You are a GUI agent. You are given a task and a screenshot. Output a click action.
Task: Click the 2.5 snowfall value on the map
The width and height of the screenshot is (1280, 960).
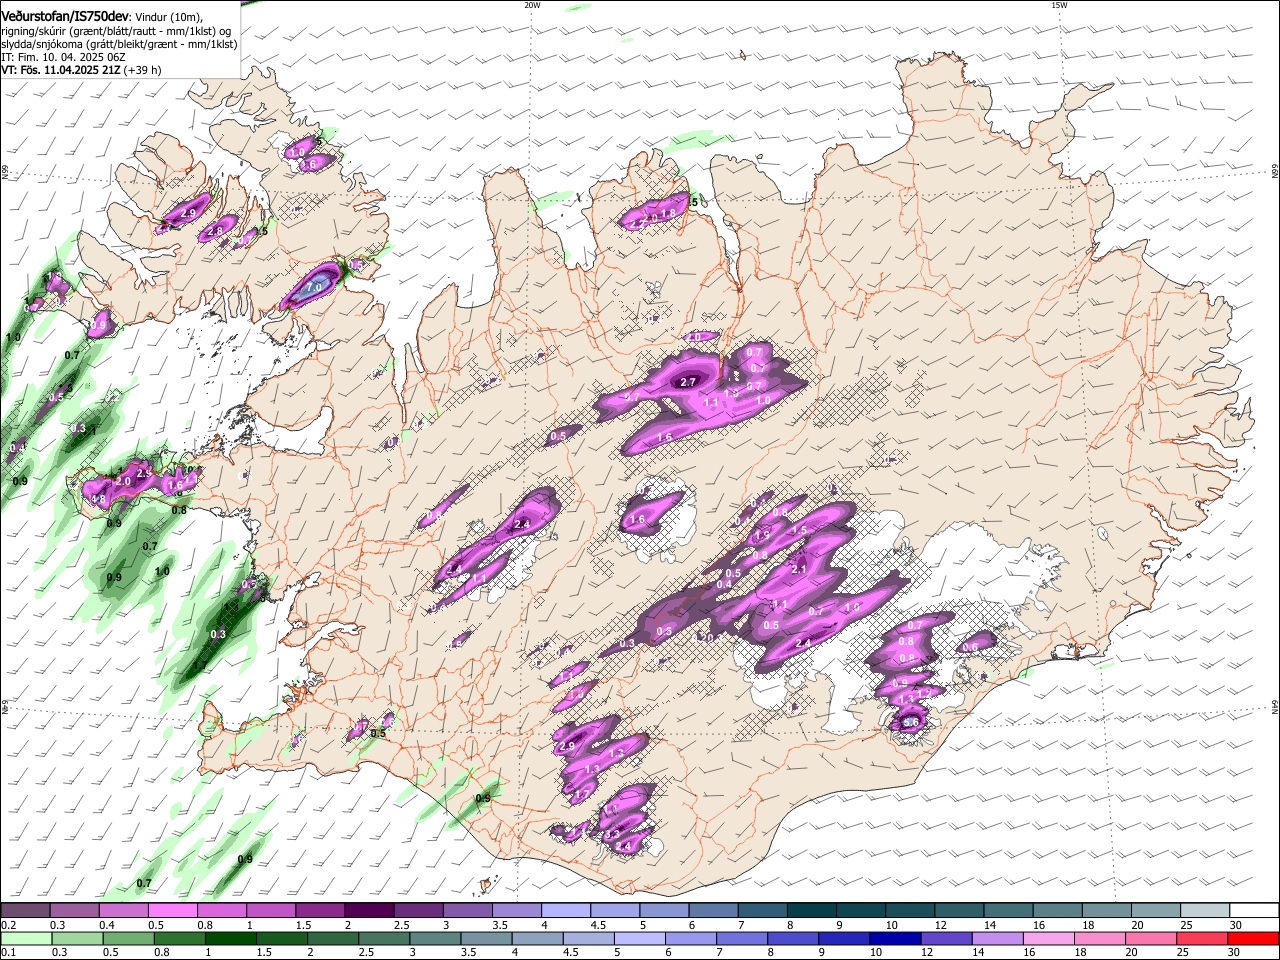[x=144, y=473]
